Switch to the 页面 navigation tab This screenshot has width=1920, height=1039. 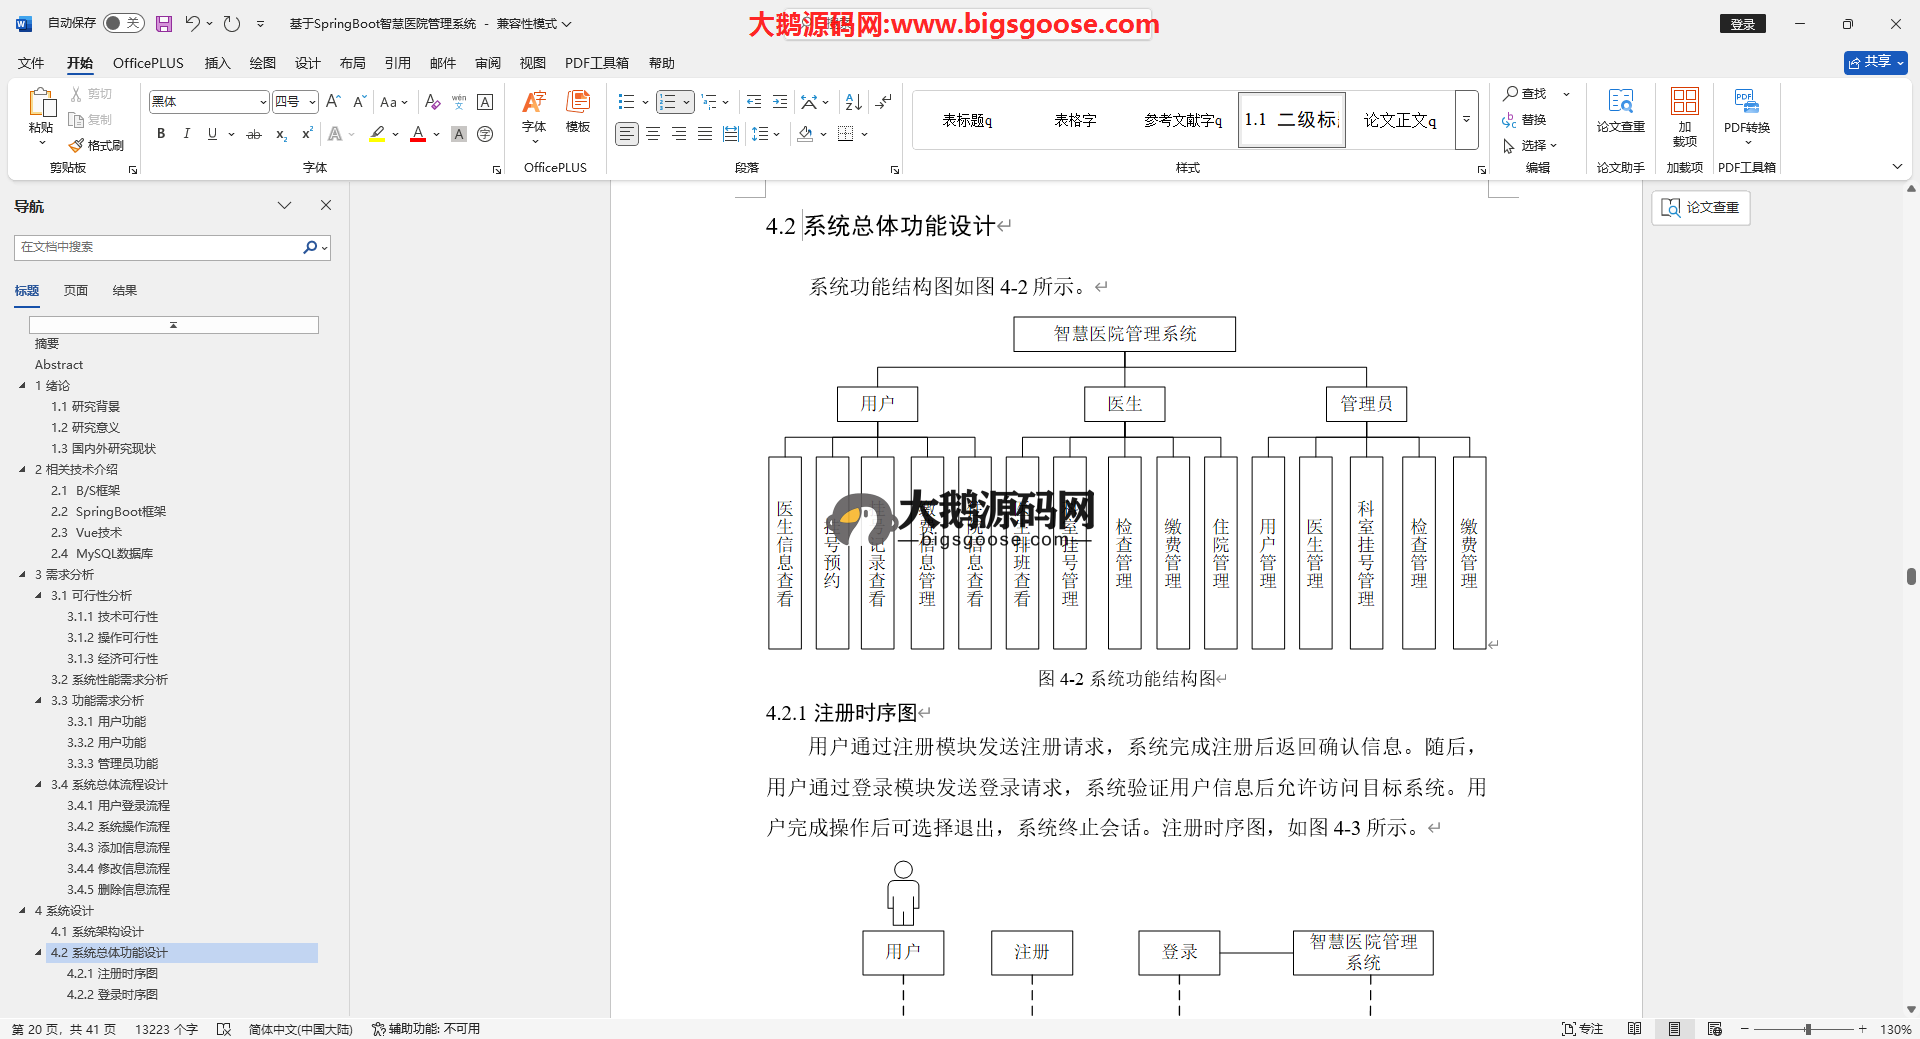click(x=76, y=291)
